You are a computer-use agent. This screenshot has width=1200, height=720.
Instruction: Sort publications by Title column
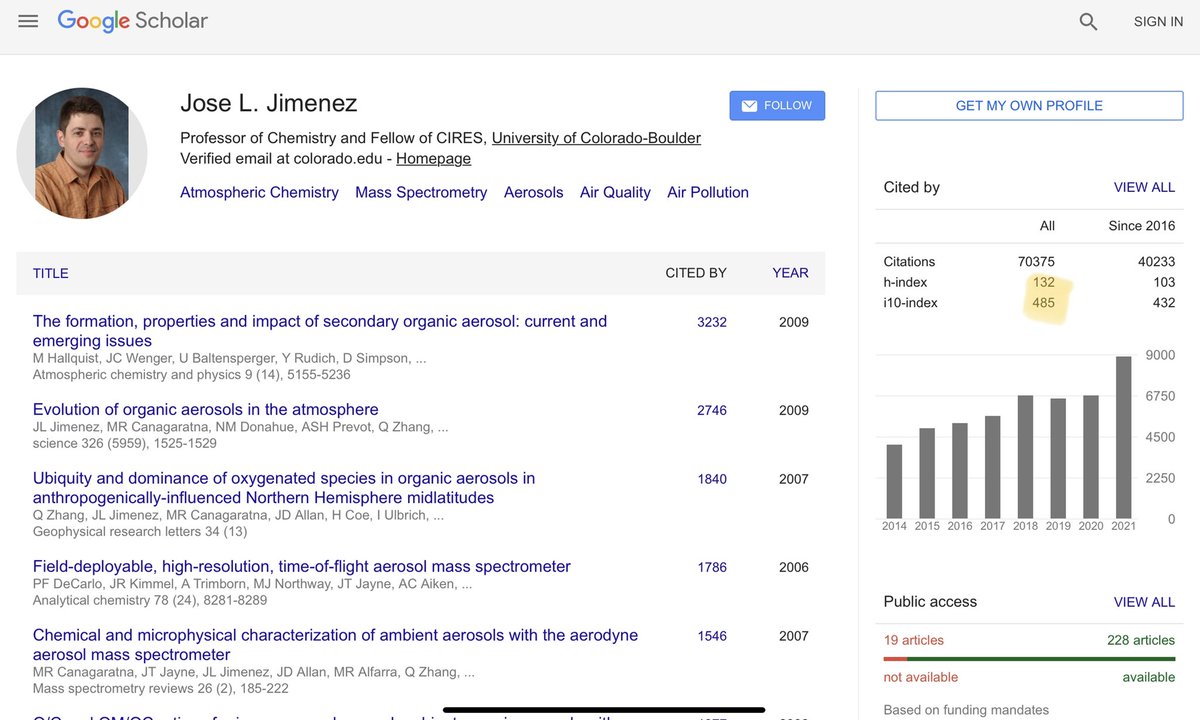50,273
